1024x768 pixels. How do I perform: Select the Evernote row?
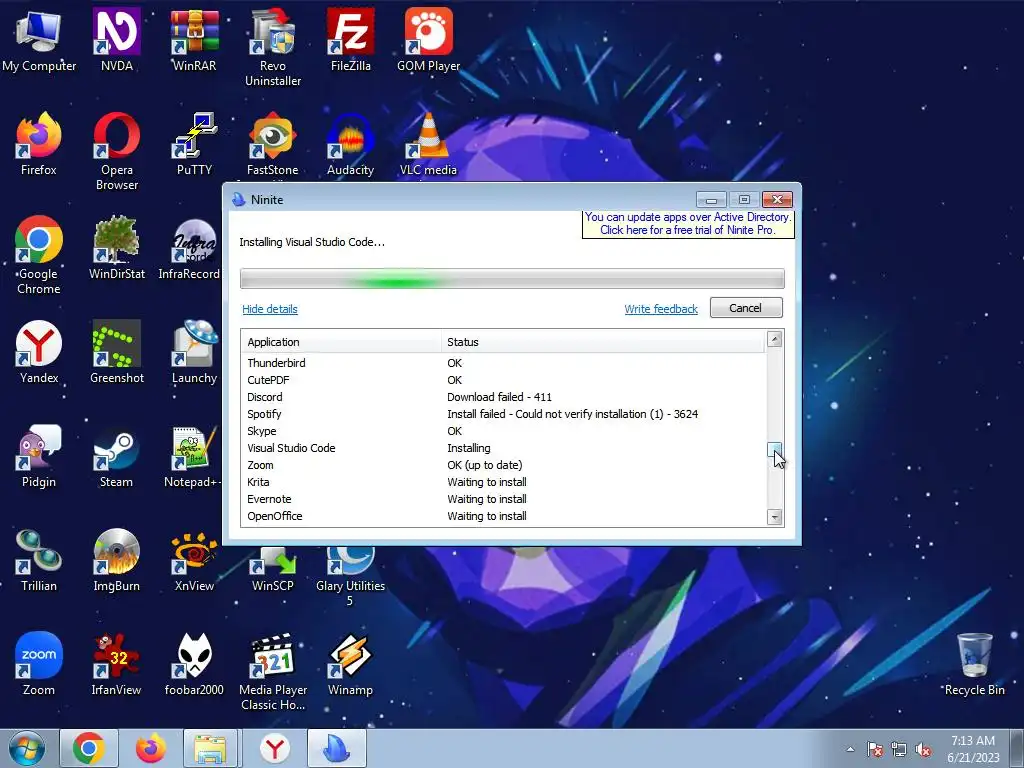[x=504, y=499]
